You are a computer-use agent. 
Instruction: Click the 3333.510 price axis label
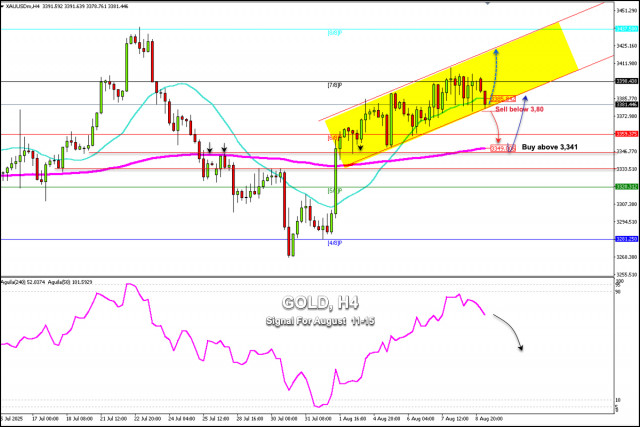627,169
